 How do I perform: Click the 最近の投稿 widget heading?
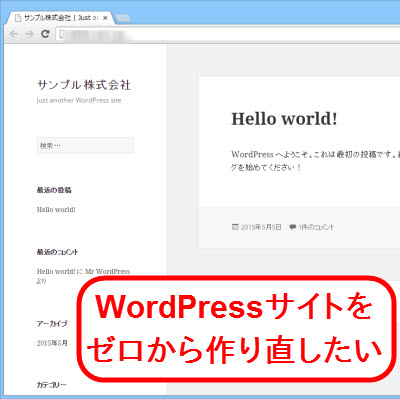(54, 190)
